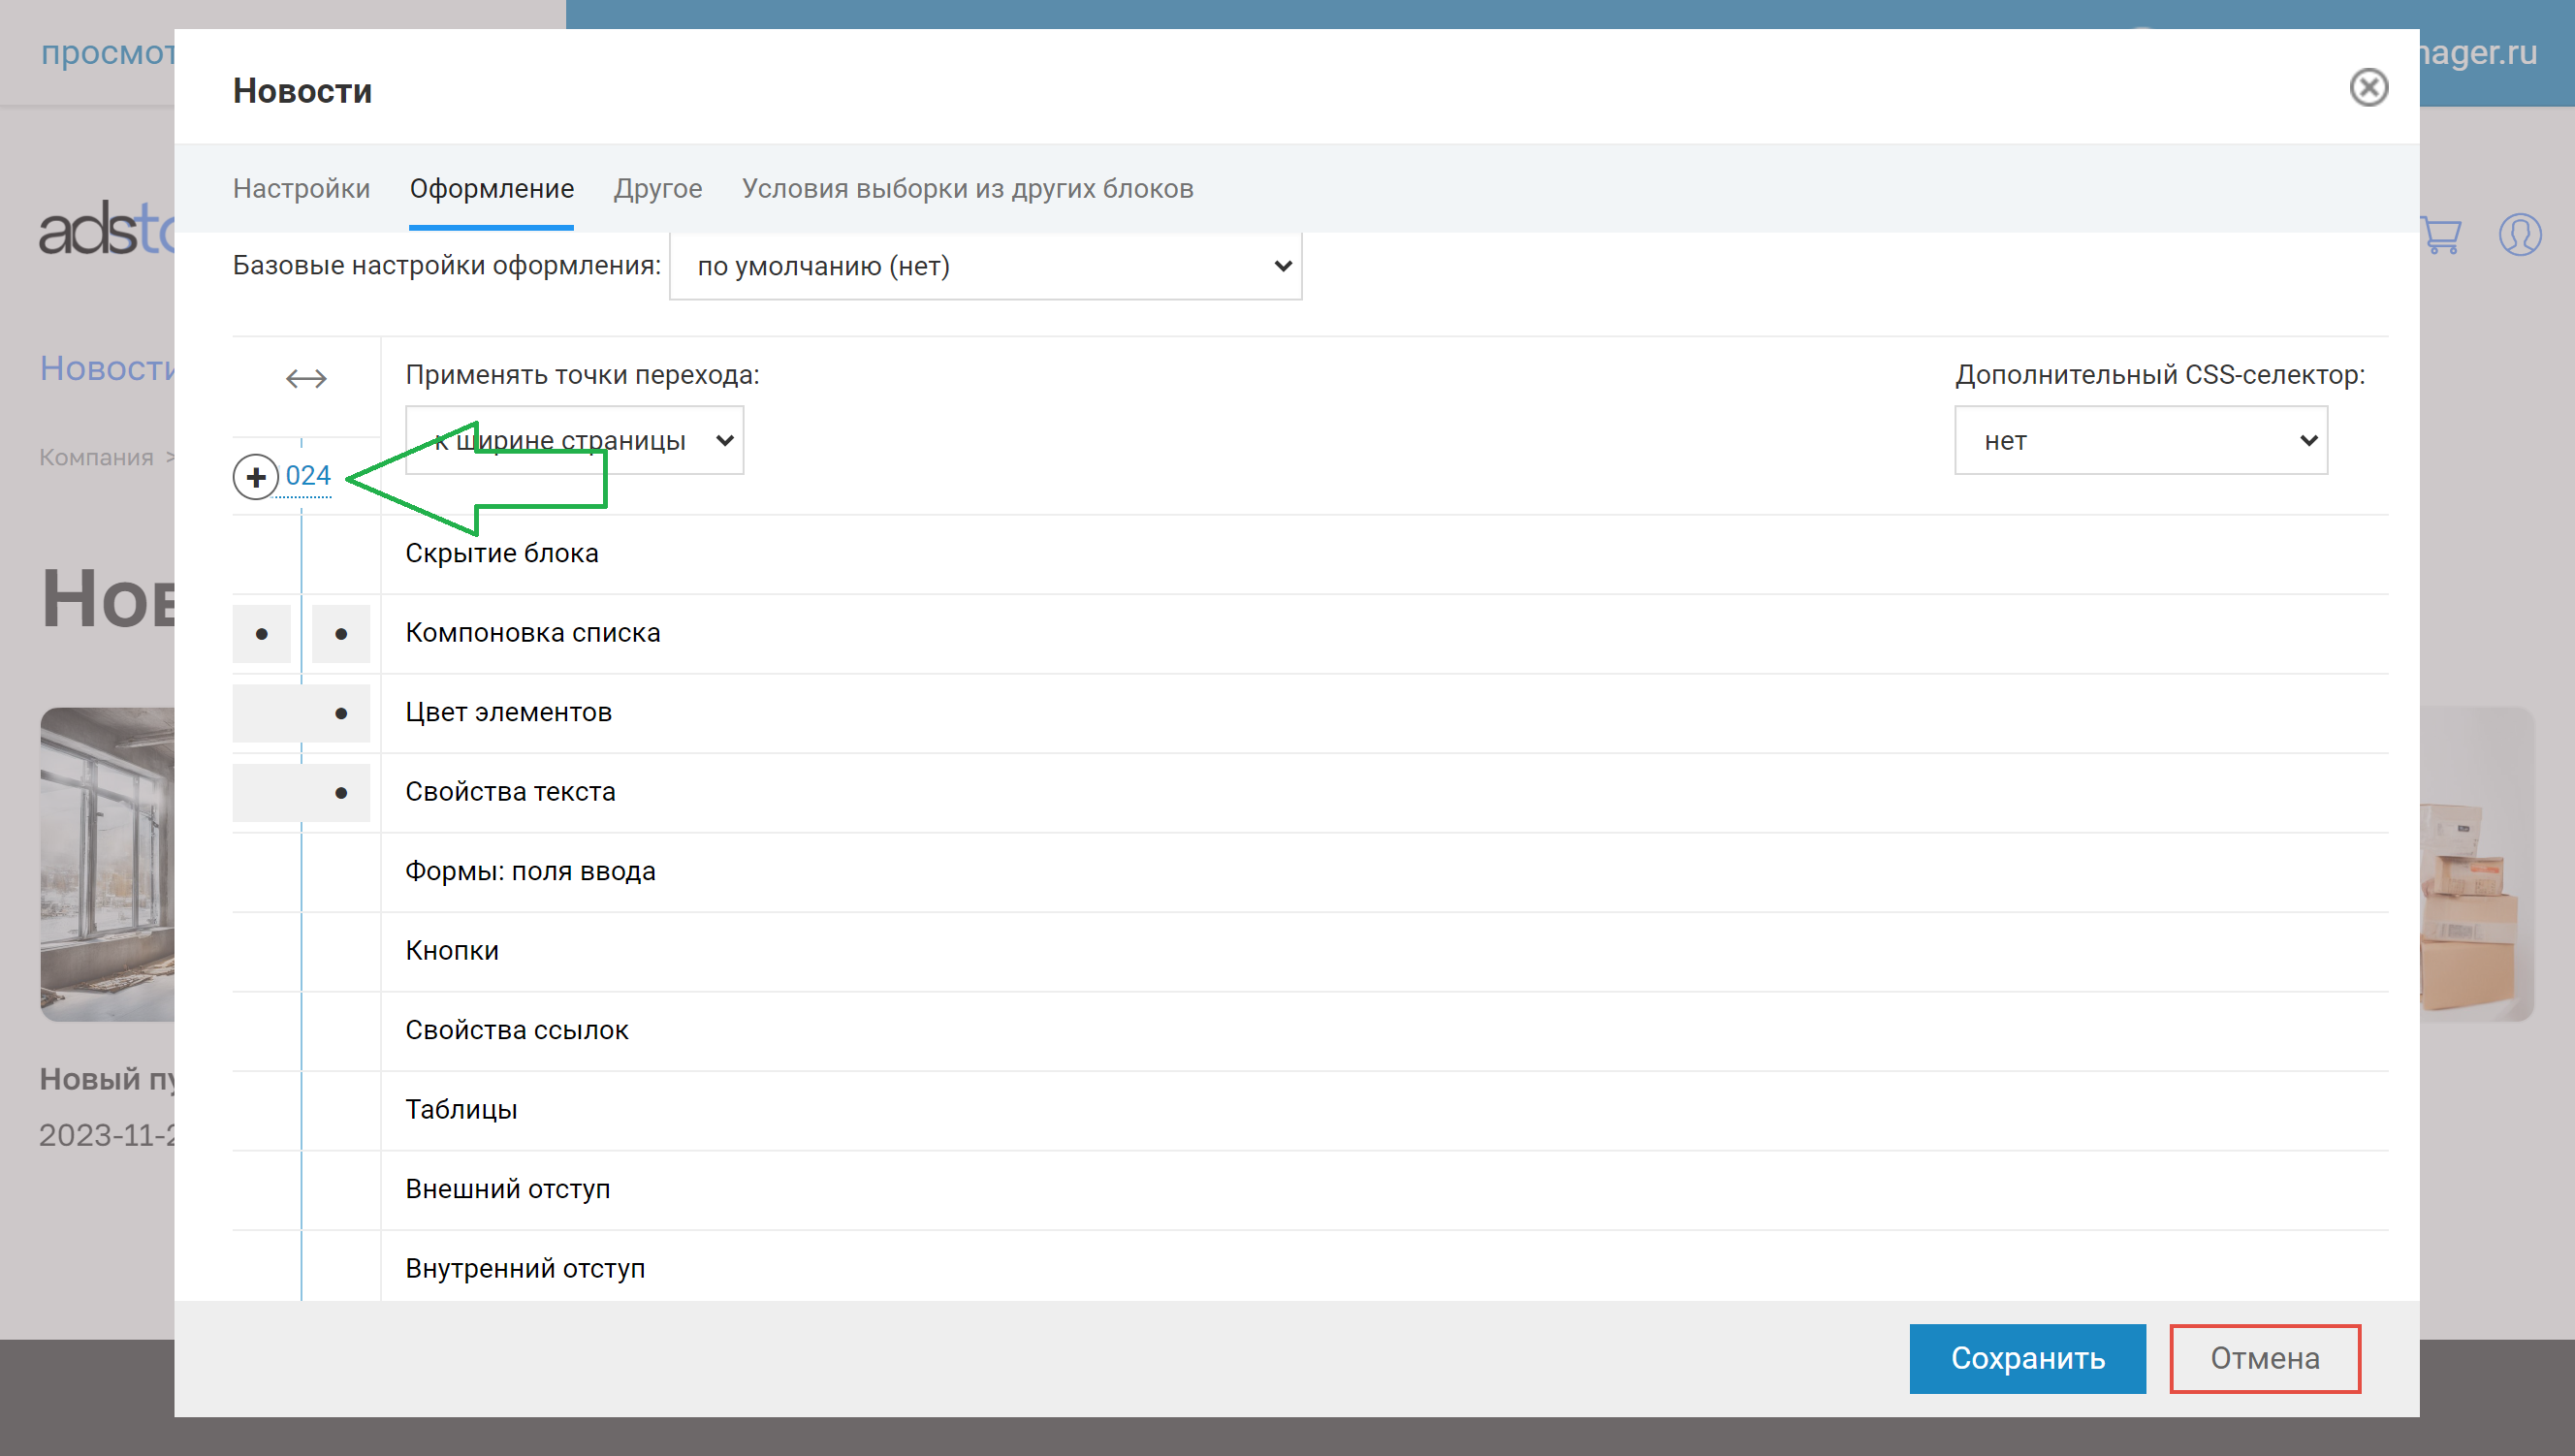Click the plus icon to add breakpoint
The width and height of the screenshot is (2575, 1456).
(x=256, y=477)
